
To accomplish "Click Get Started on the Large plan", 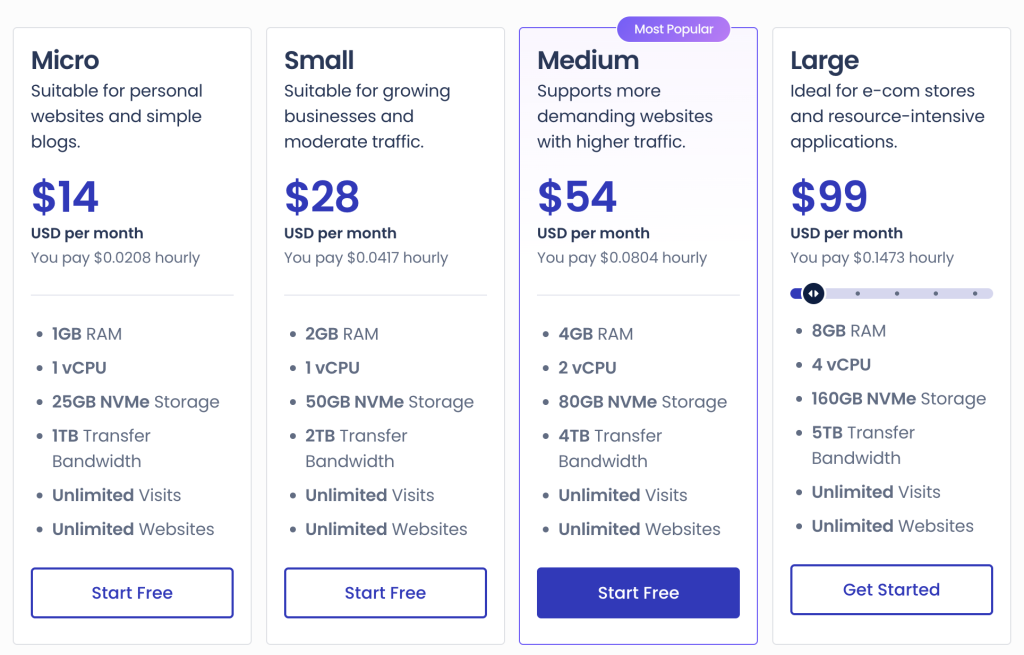I will point(891,589).
